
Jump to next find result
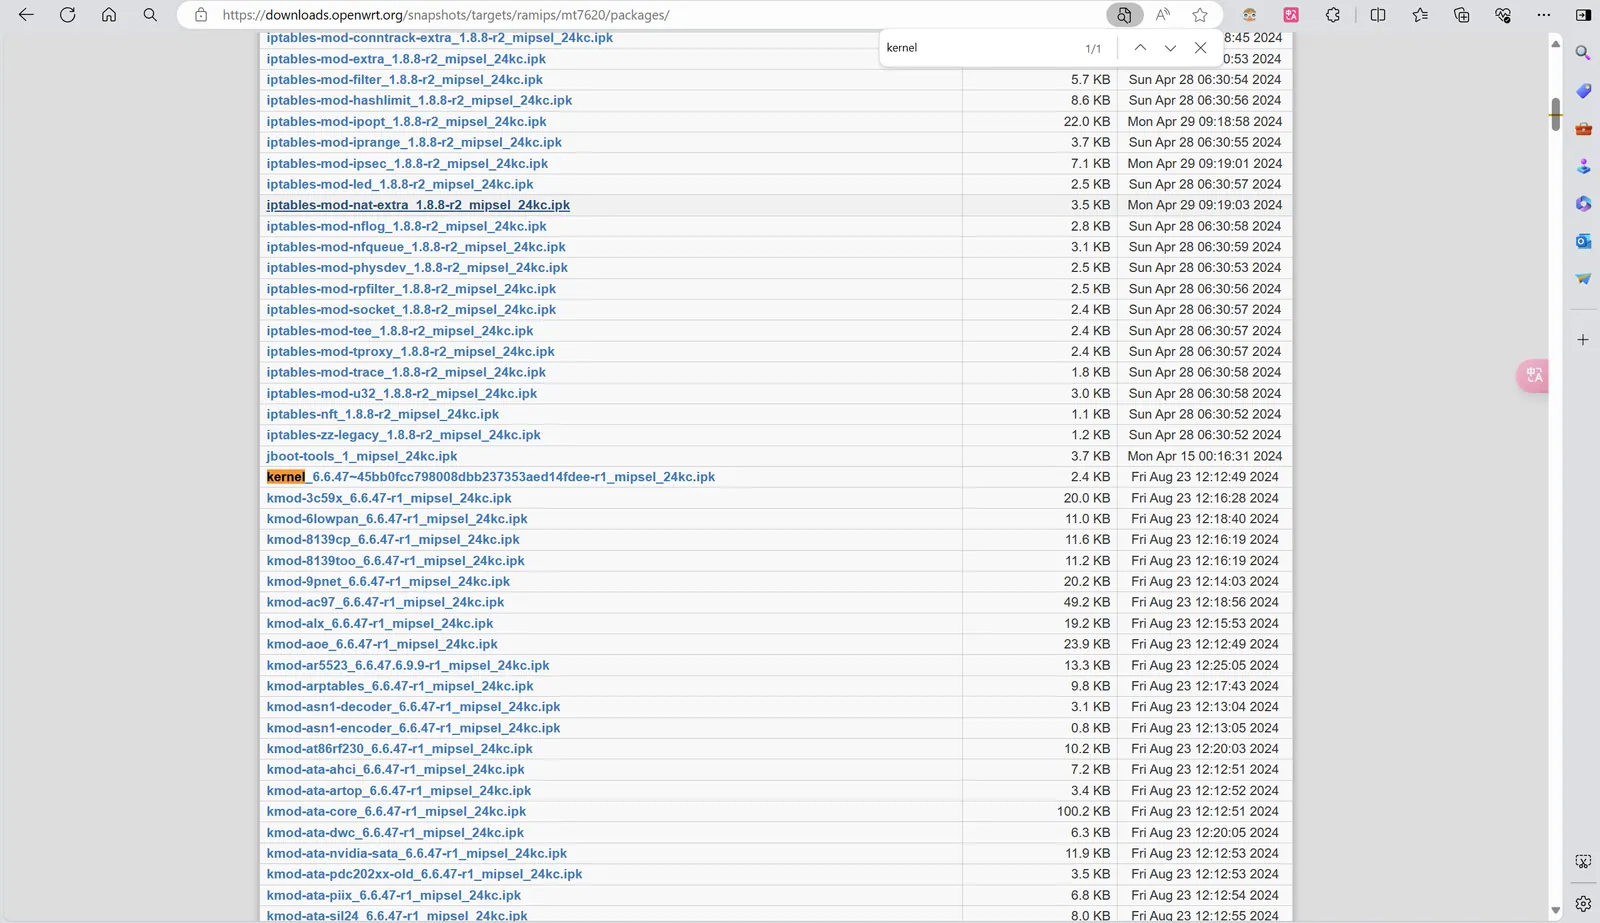pos(1170,48)
